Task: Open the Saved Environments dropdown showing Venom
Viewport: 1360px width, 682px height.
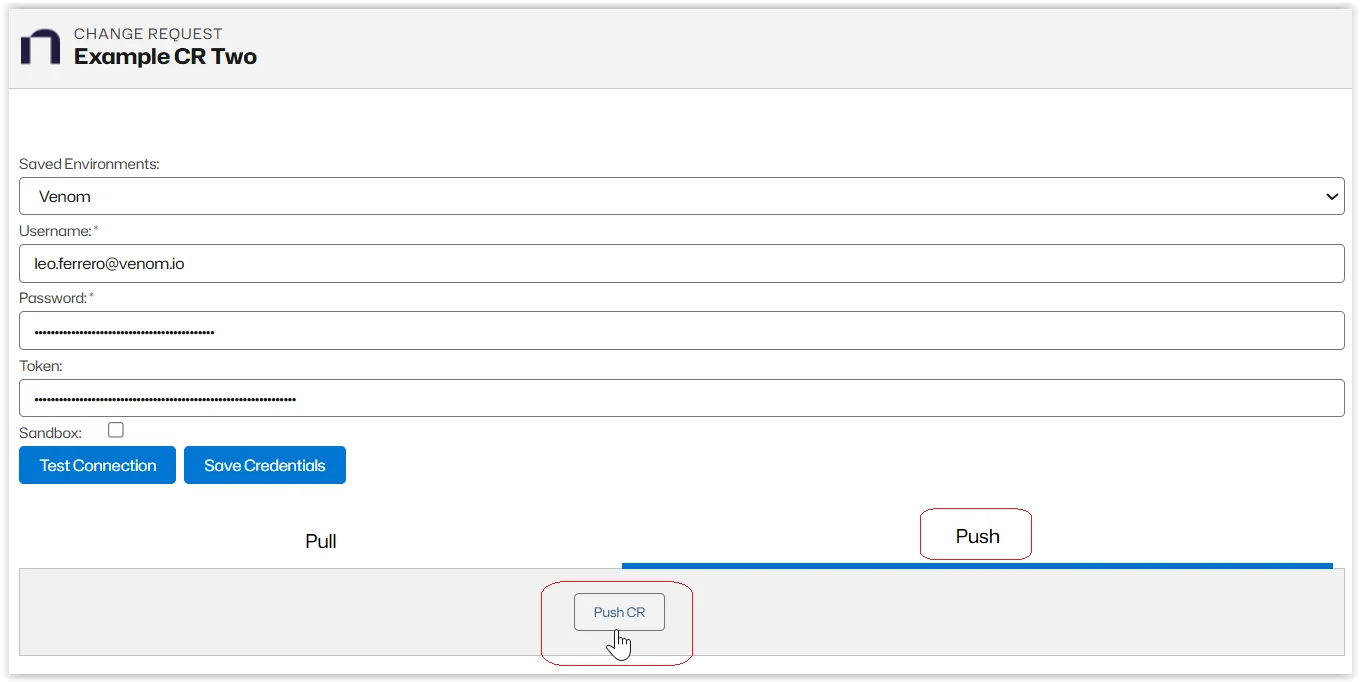Action: coord(680,196)
